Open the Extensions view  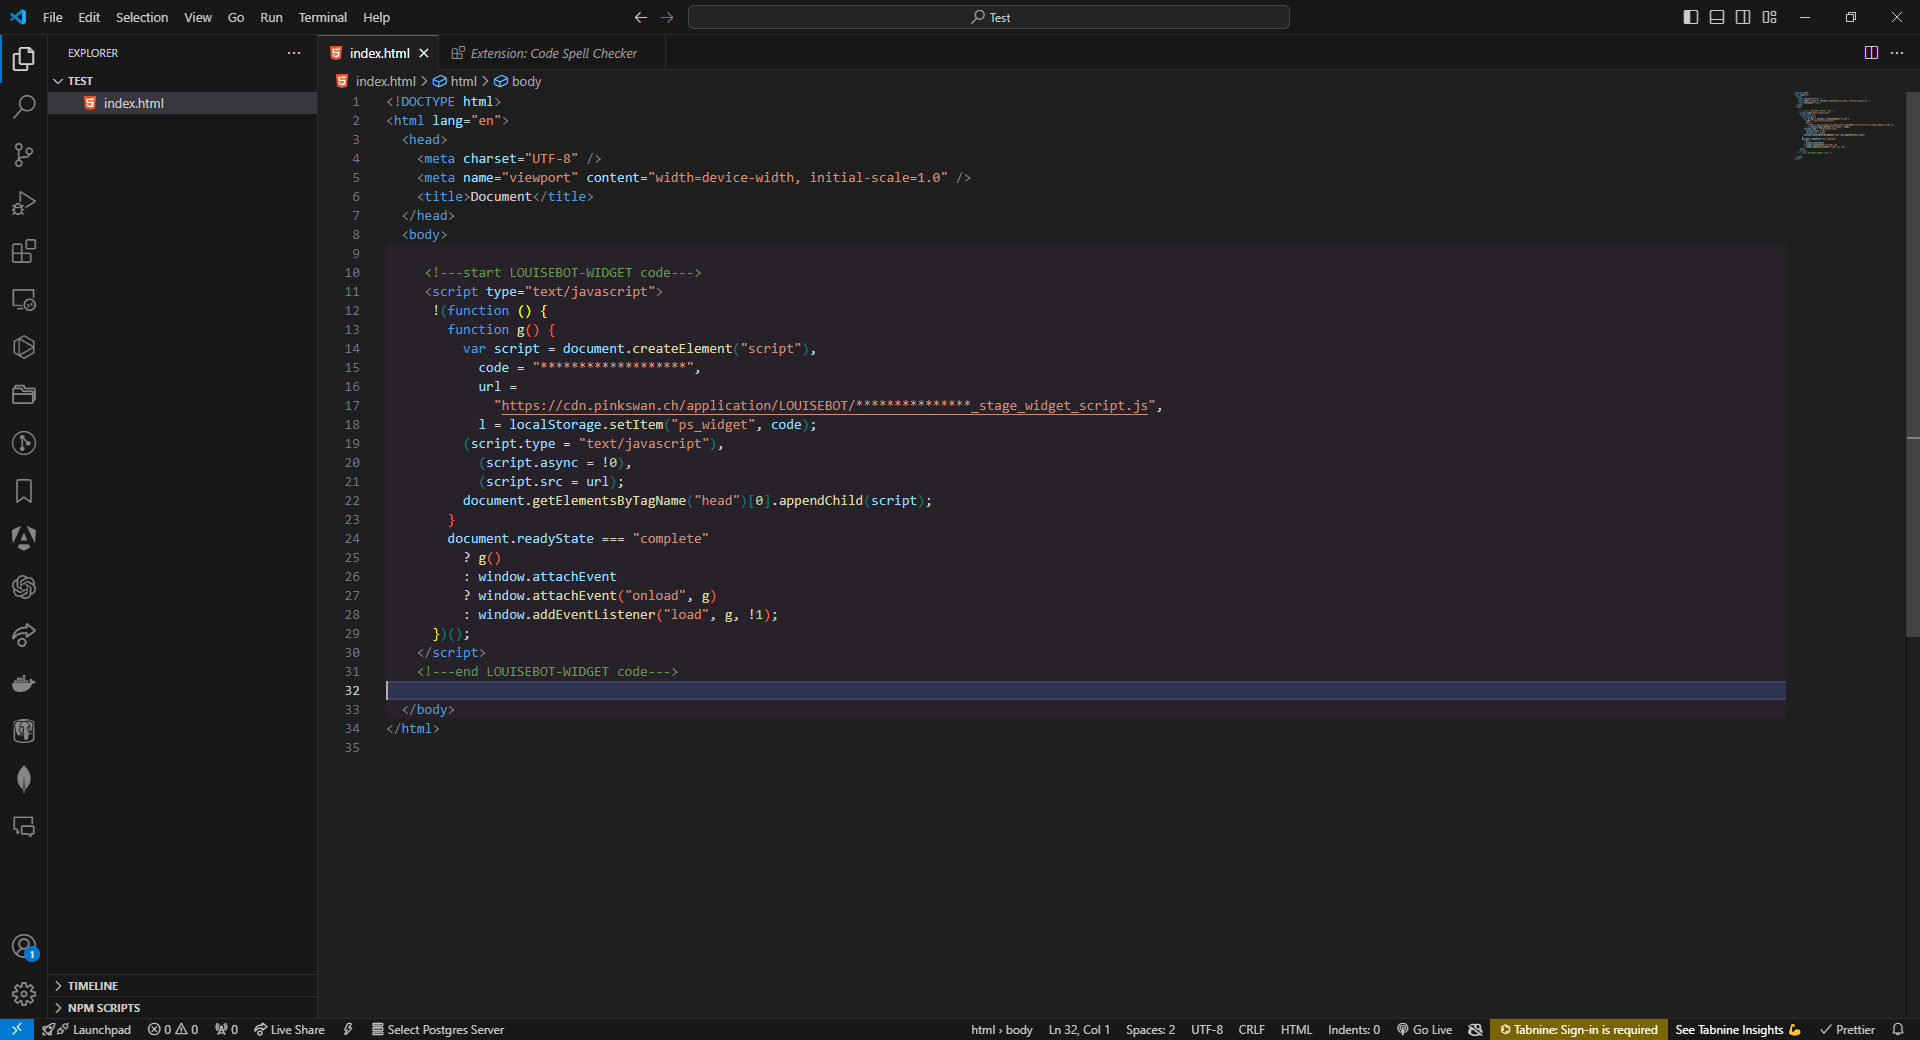(24, 251)
